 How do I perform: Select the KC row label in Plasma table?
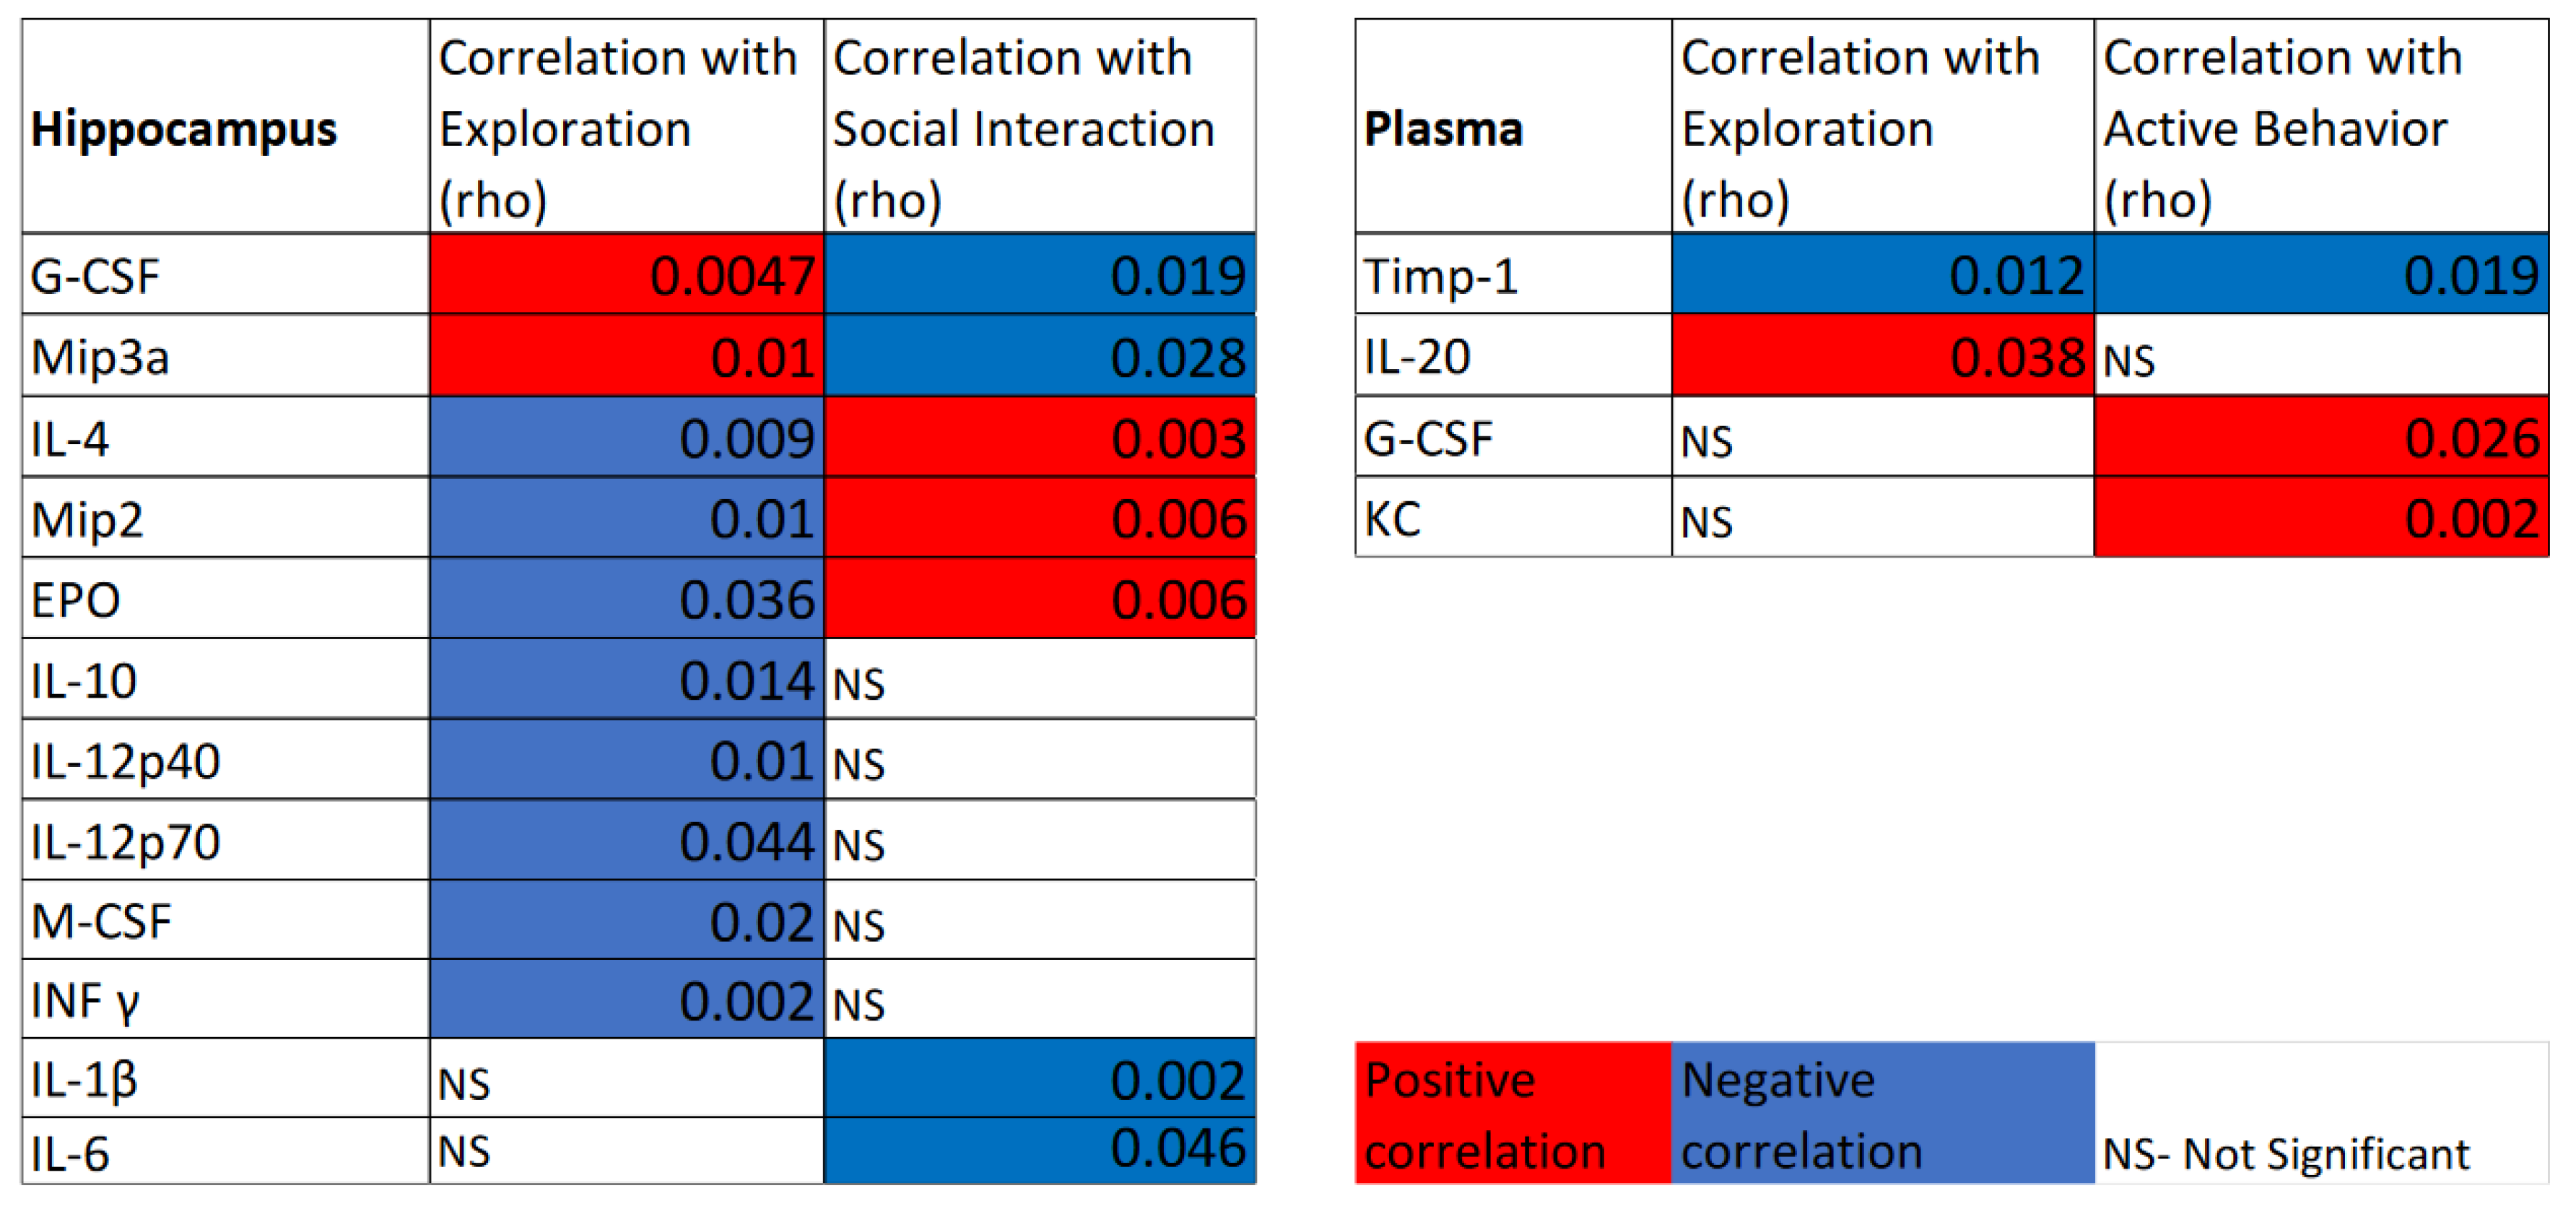(1511, 519)
